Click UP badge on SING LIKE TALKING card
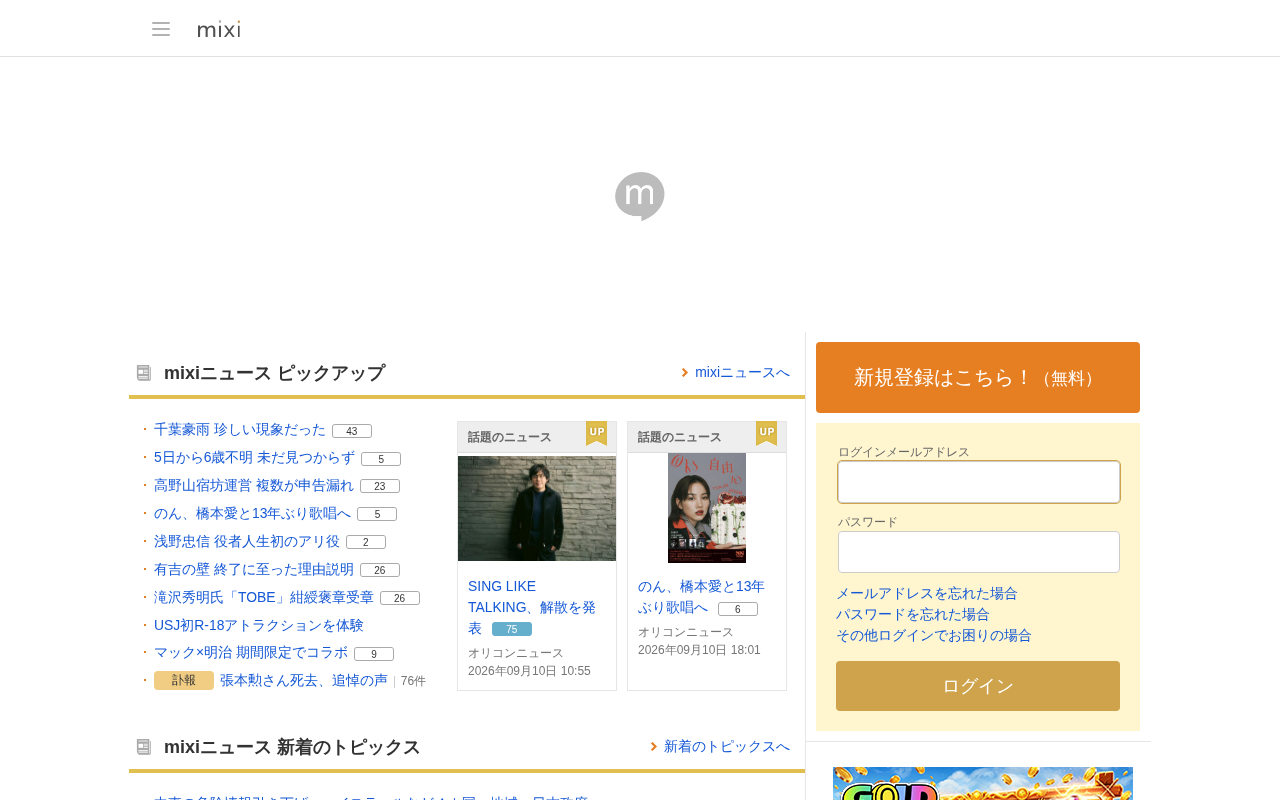This screenshot has height=800, width=1280. tap(596, 433)
